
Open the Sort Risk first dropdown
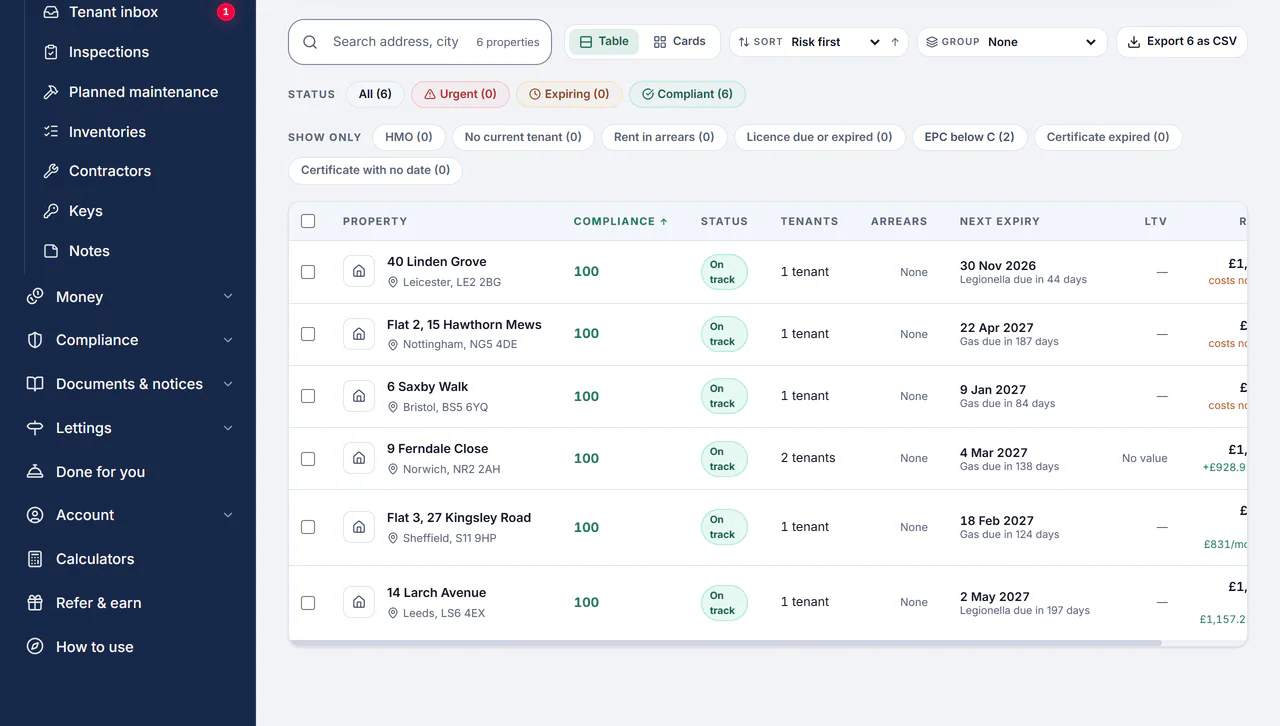click(x=835, y=42)
